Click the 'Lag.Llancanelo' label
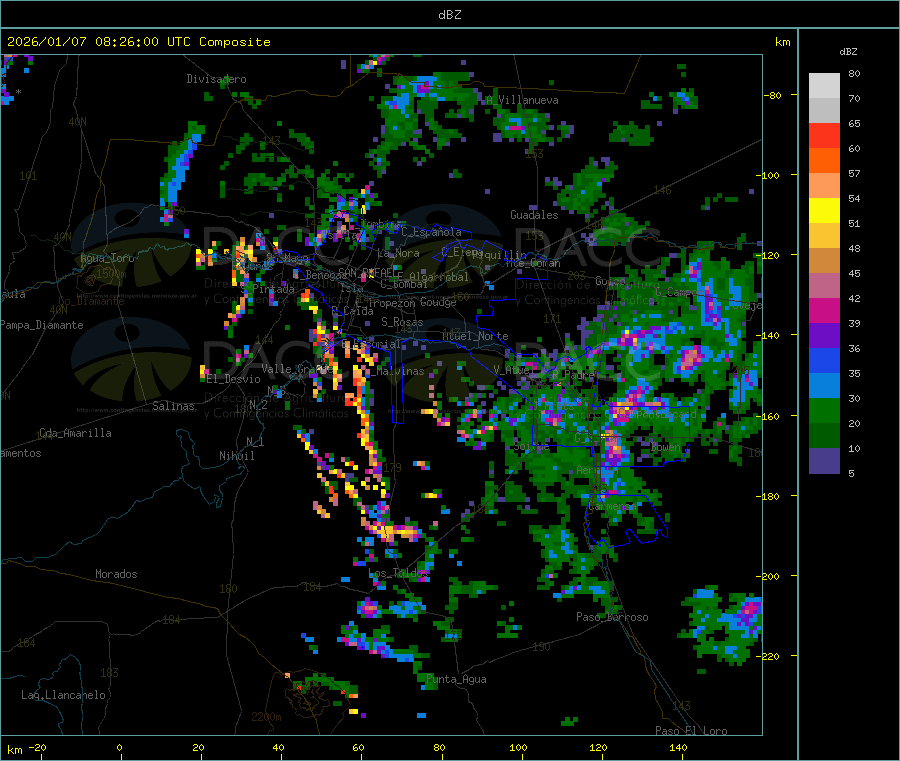The height and width of the screenshot is (761, 900). pos(63,695)
